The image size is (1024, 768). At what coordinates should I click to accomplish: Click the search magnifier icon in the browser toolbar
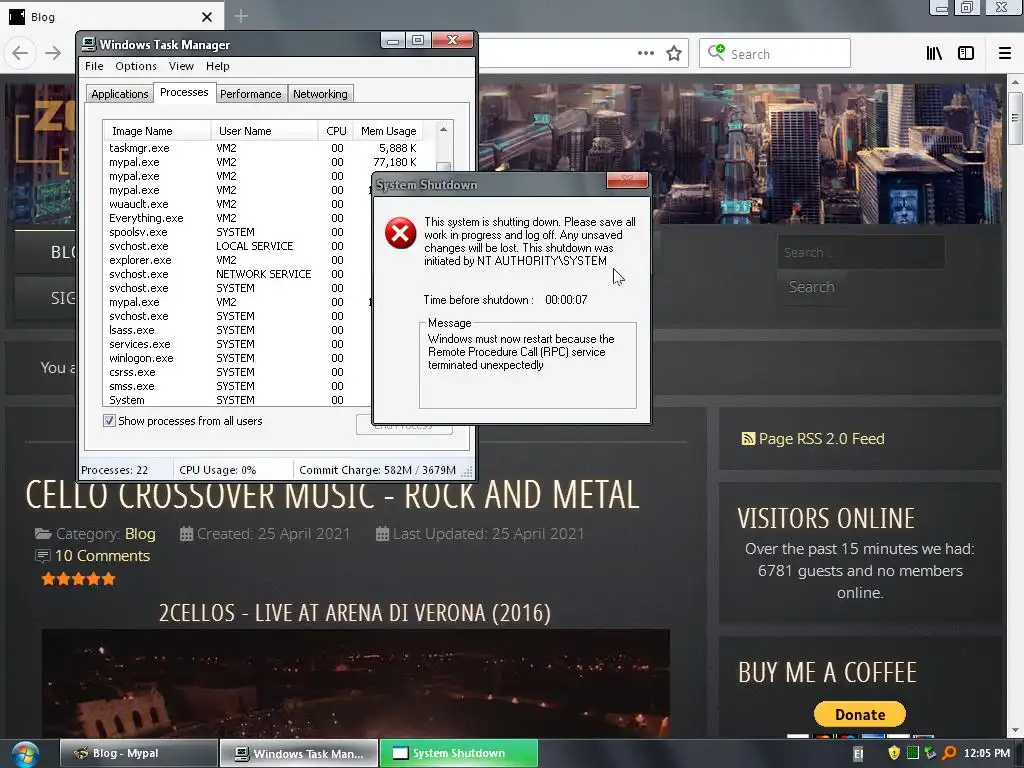tap(716, 52)
